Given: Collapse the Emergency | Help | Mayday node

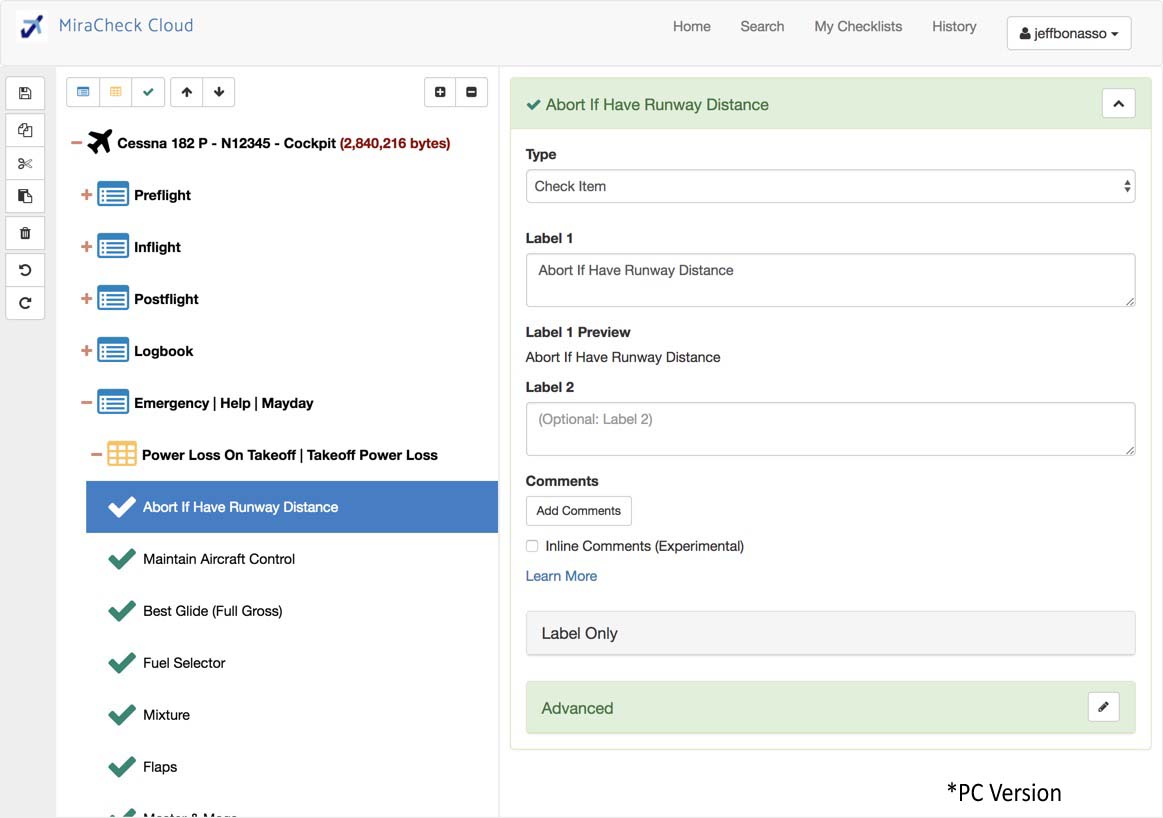Looking at the screenshot, I should pyautogui.click(x=86, y=403).
